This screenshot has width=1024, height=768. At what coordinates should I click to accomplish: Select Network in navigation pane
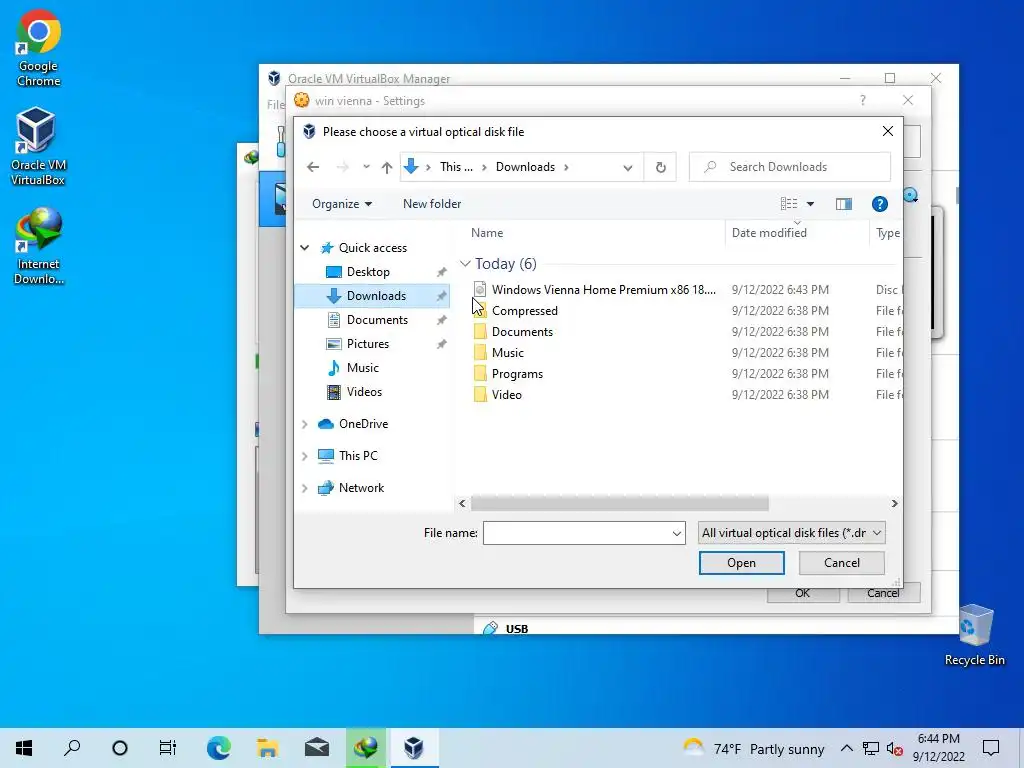[360, 488]
